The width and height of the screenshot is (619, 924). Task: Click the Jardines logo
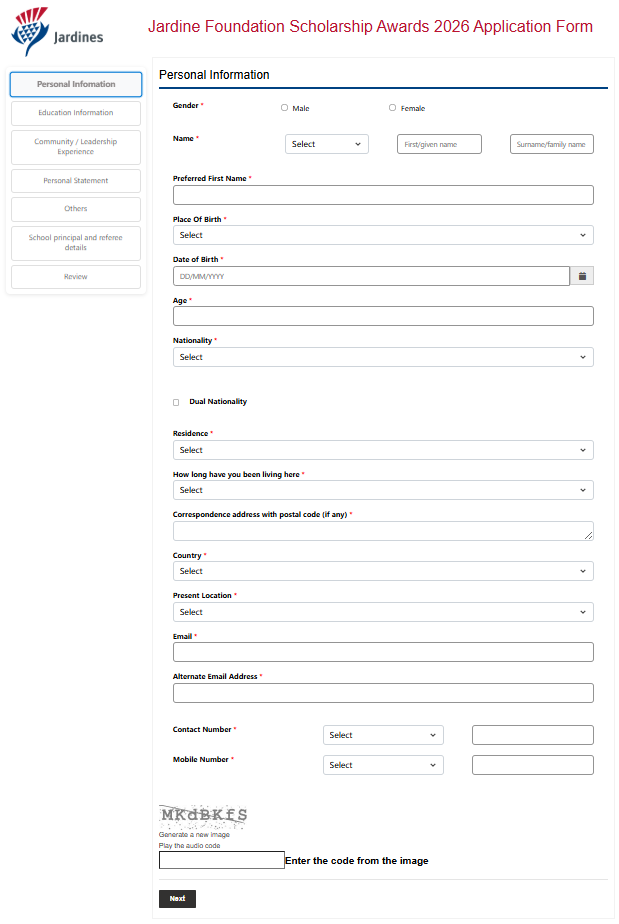(x=57, y=34)
